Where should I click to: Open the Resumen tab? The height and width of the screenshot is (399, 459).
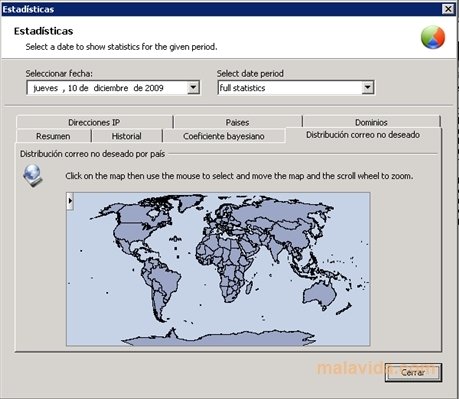(53, 136)
